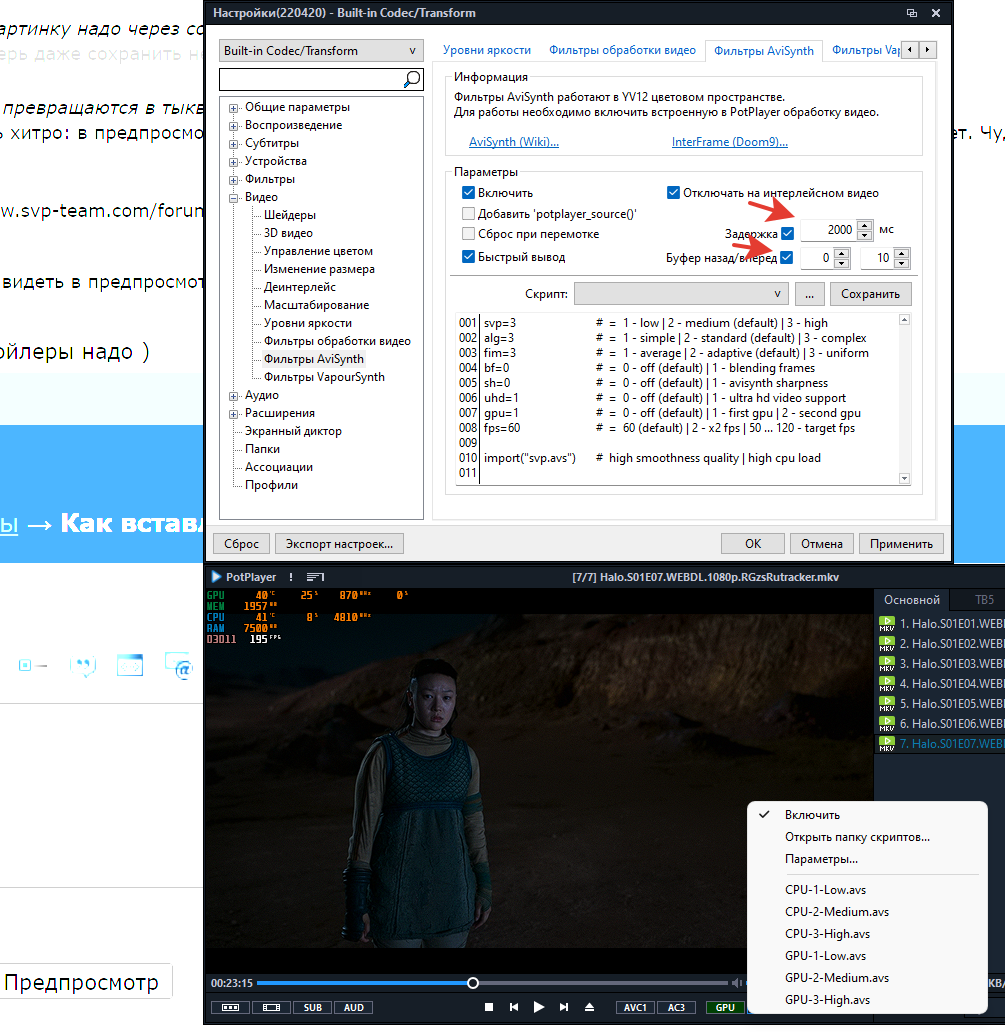The height and width of the screenshot is (1032, 1005).
Task: Click the Eject/open file icon
Action: 590,1008
